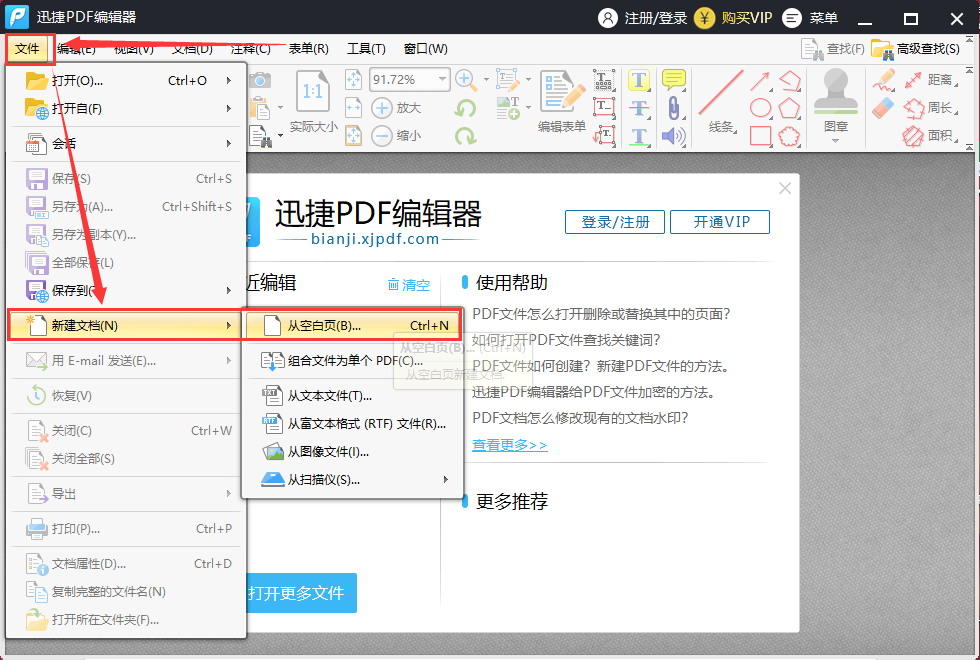
Task: Rotate the page clockwise with the green arrow
Action: click(466, 136)
